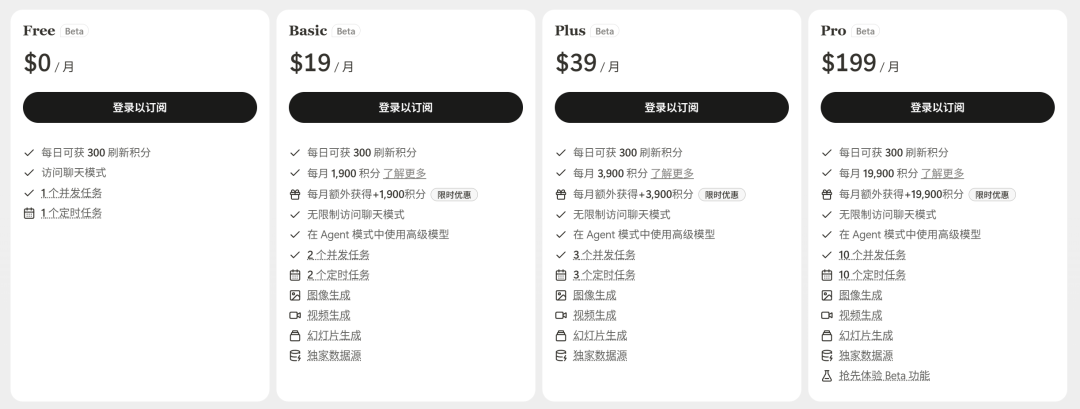The image size is (1080, 409).
Task: Click 登录以订阅 button under the Free plan
Action: pos(140,107)
